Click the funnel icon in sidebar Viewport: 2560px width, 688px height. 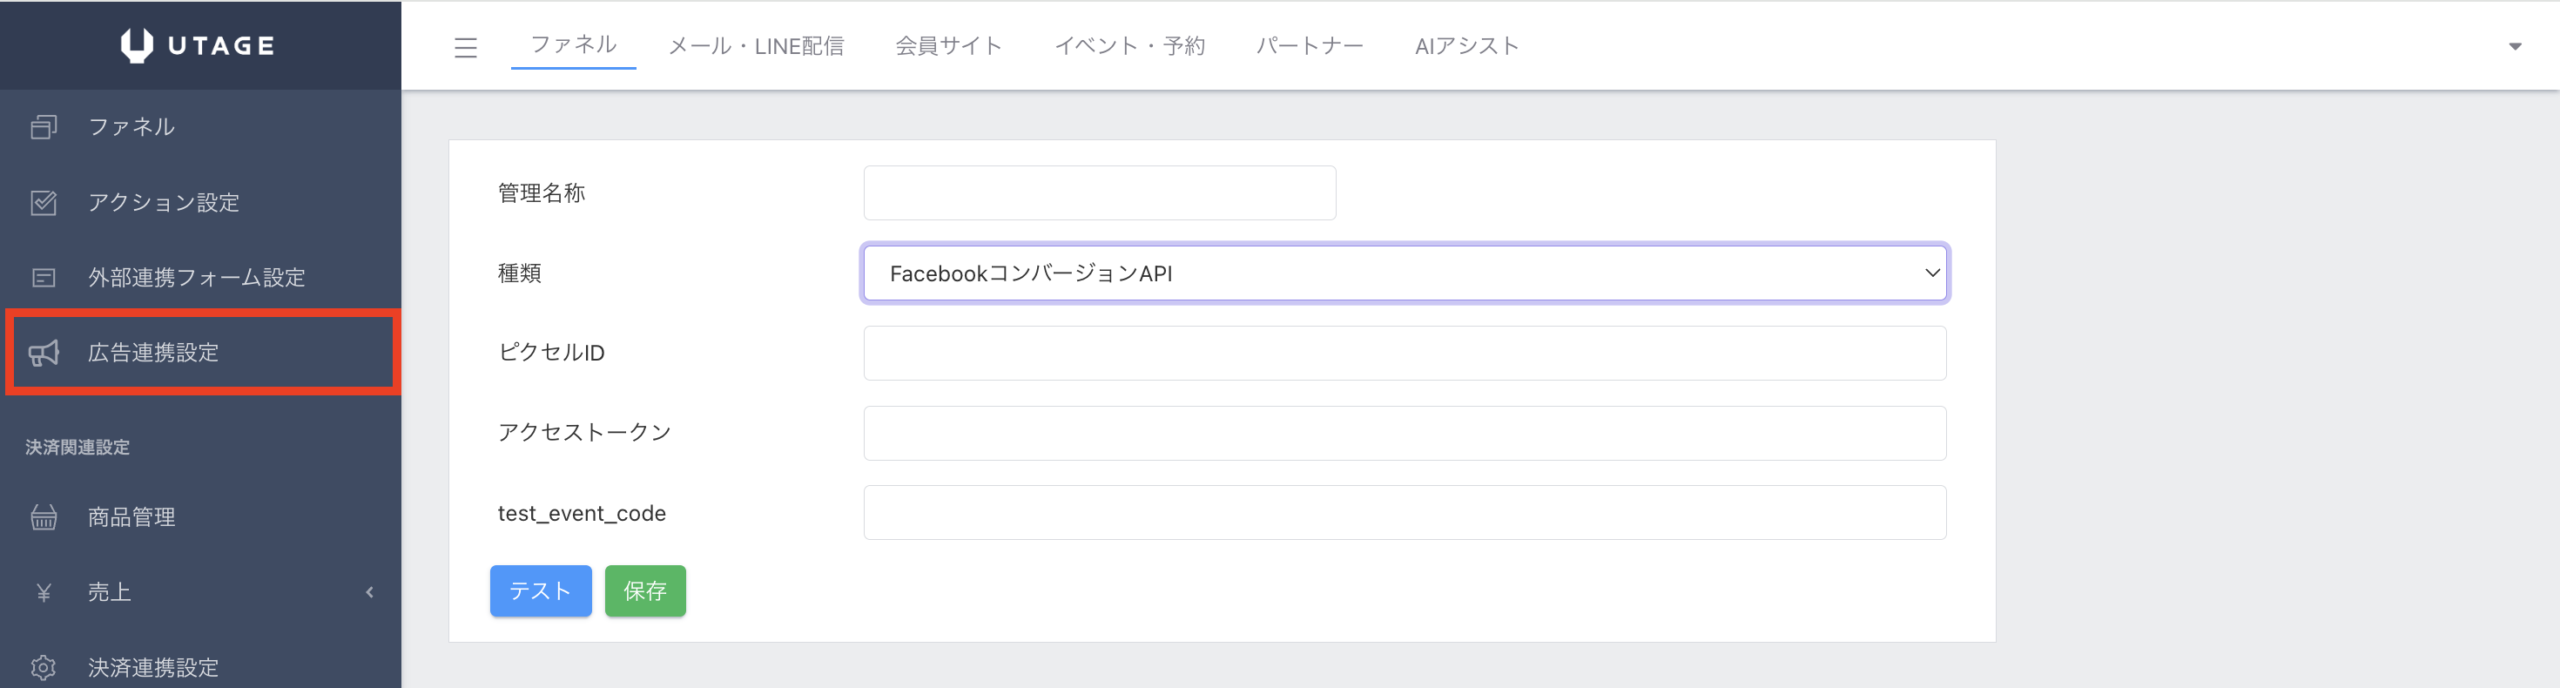point(43,127)
